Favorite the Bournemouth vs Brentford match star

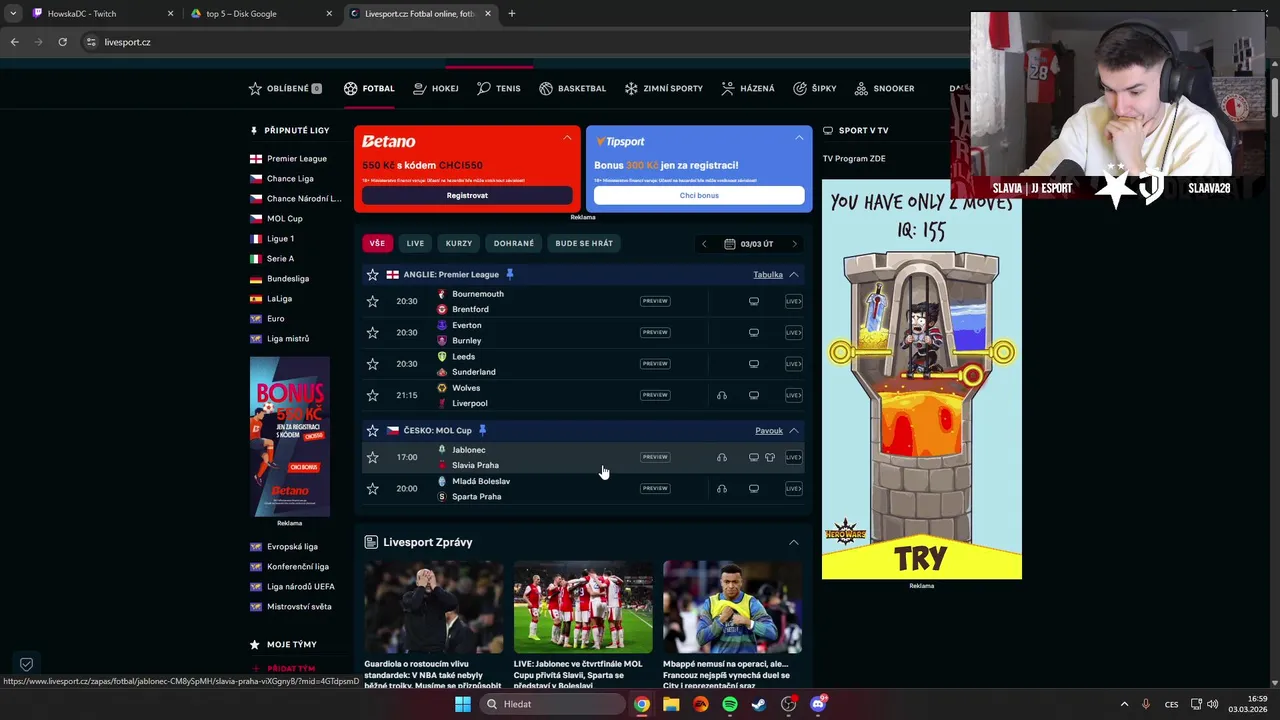[372, 301]
